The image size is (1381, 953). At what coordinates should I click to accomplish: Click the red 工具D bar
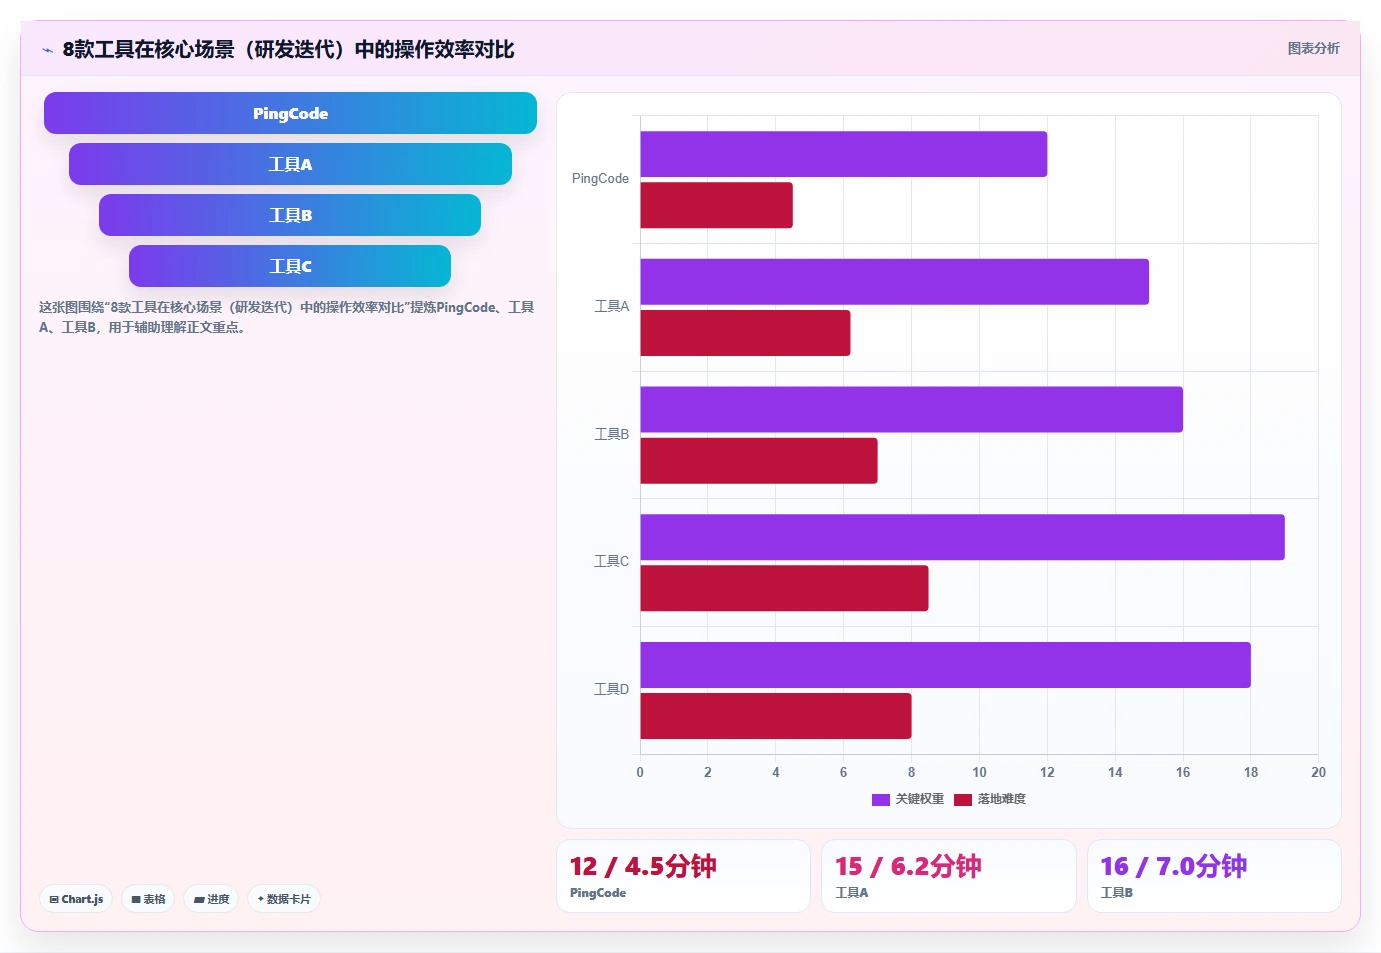coord(776,716)
